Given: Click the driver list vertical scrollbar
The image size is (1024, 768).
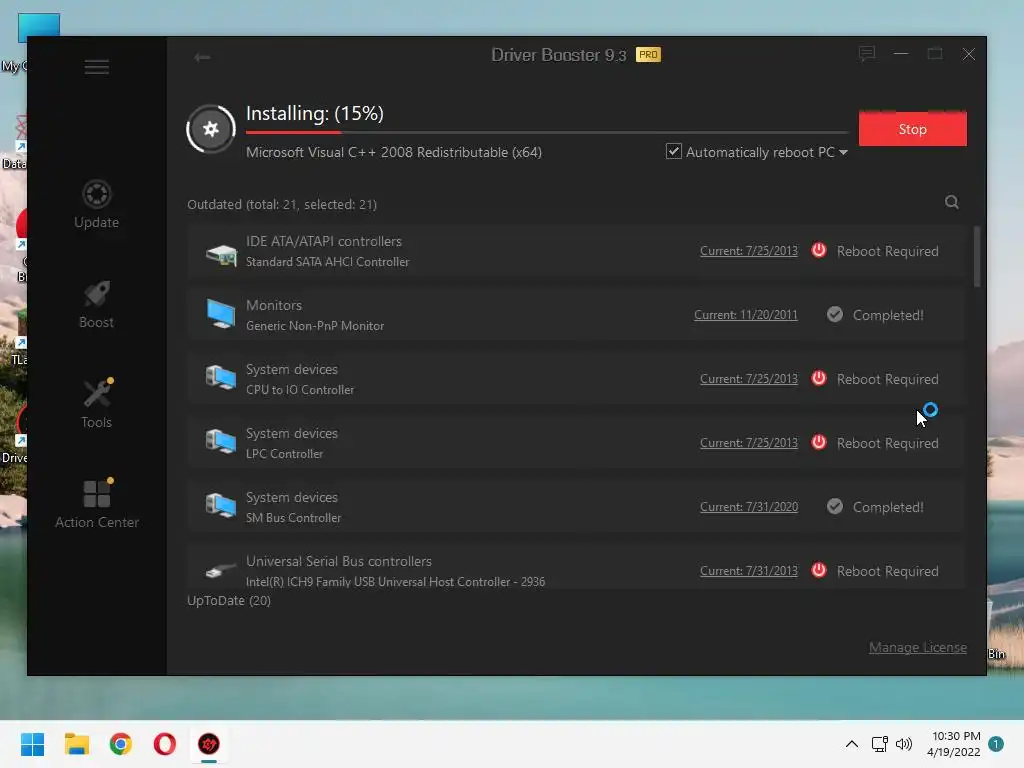Looking at the screenshot, I should coord(977,257).
